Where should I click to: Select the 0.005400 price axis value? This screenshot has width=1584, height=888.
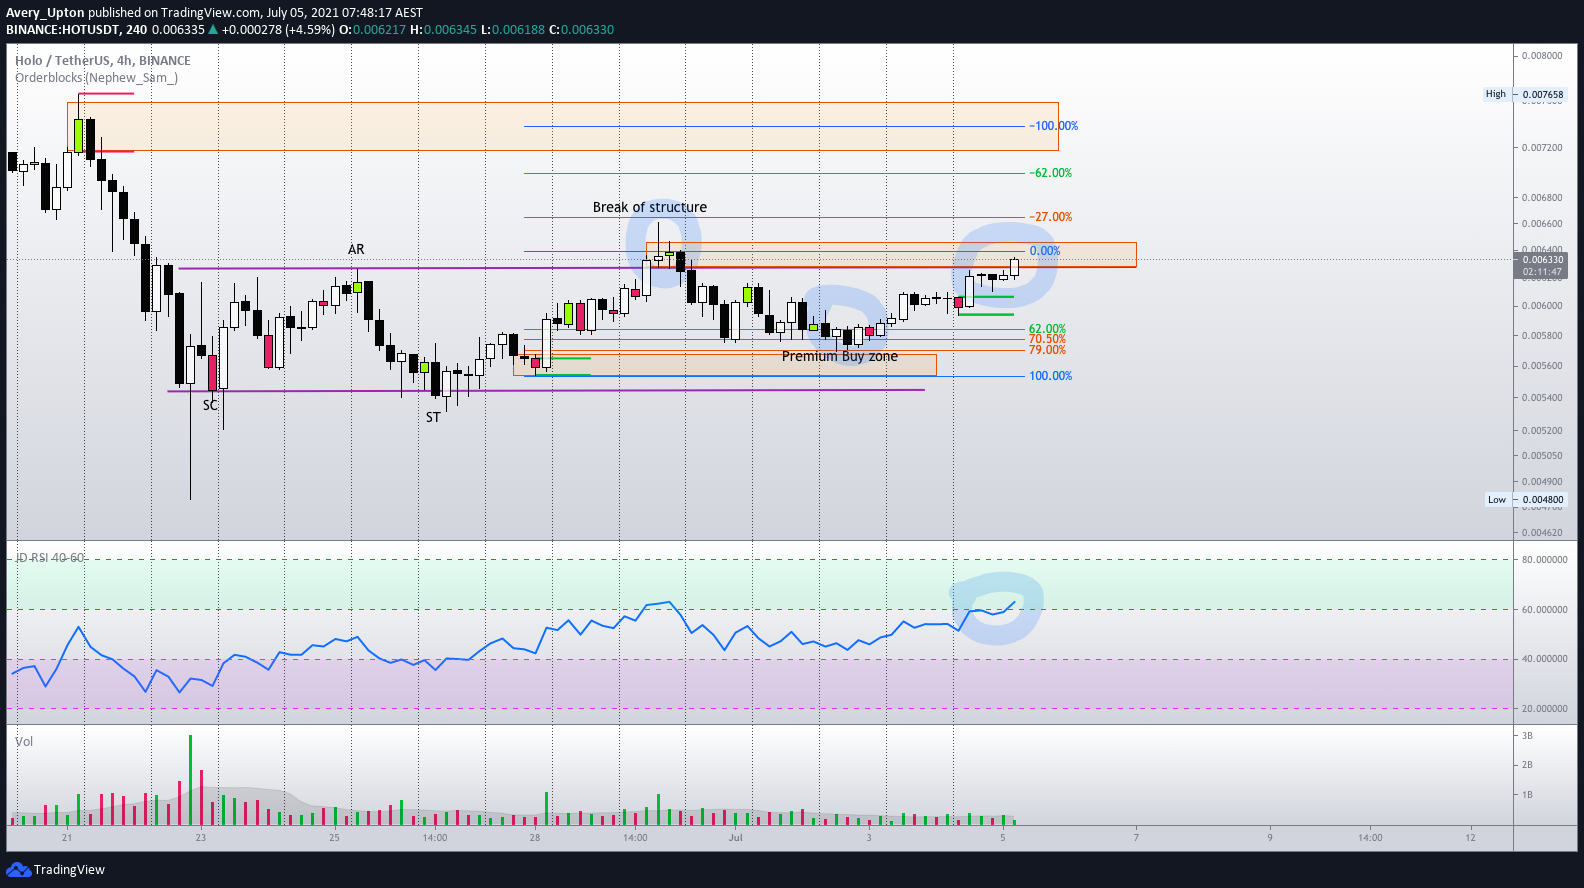1542,398
